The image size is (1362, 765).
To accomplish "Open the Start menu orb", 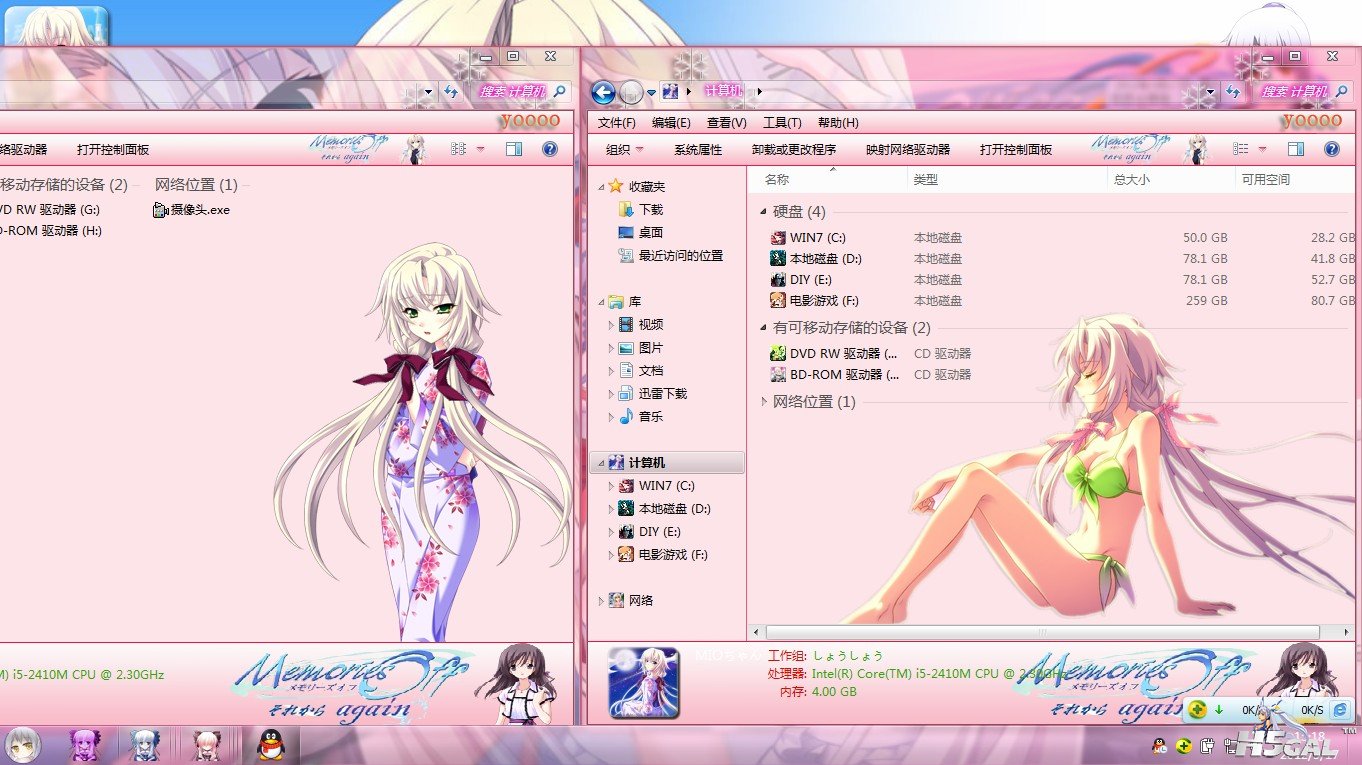I will [x=24, y=745].
